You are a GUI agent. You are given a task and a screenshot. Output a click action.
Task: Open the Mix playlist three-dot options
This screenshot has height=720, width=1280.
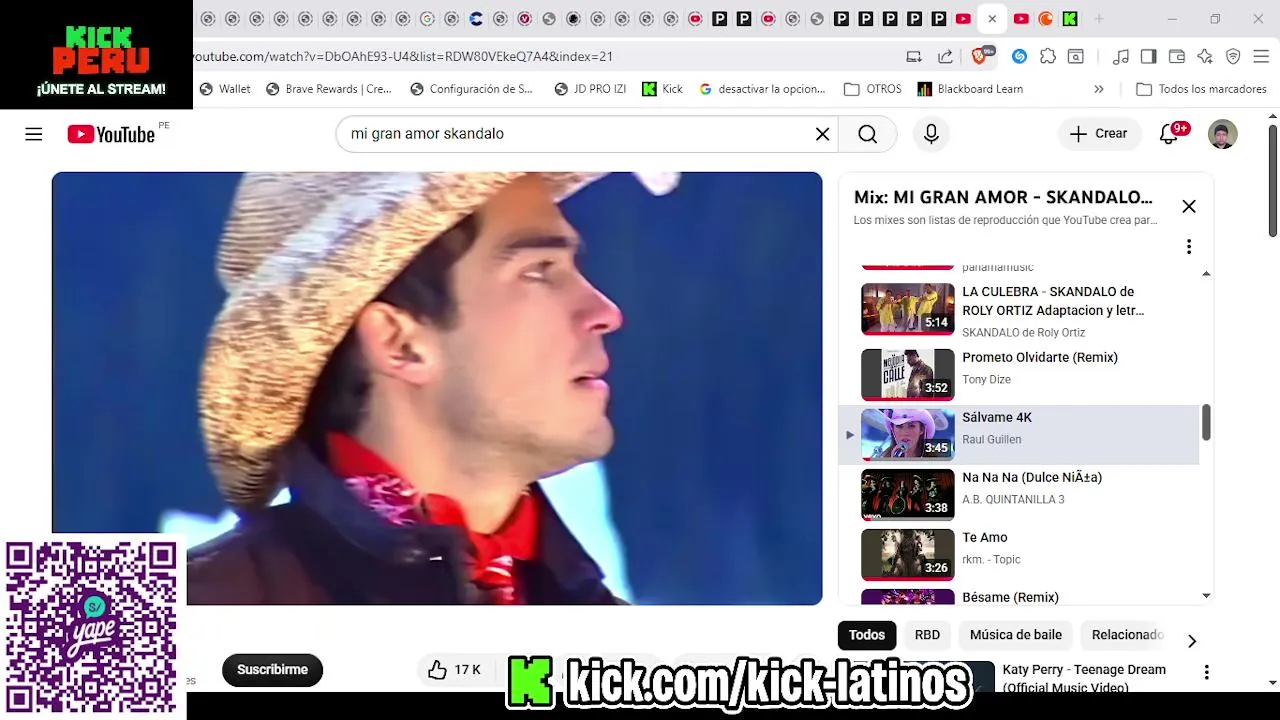point(1189,246)
